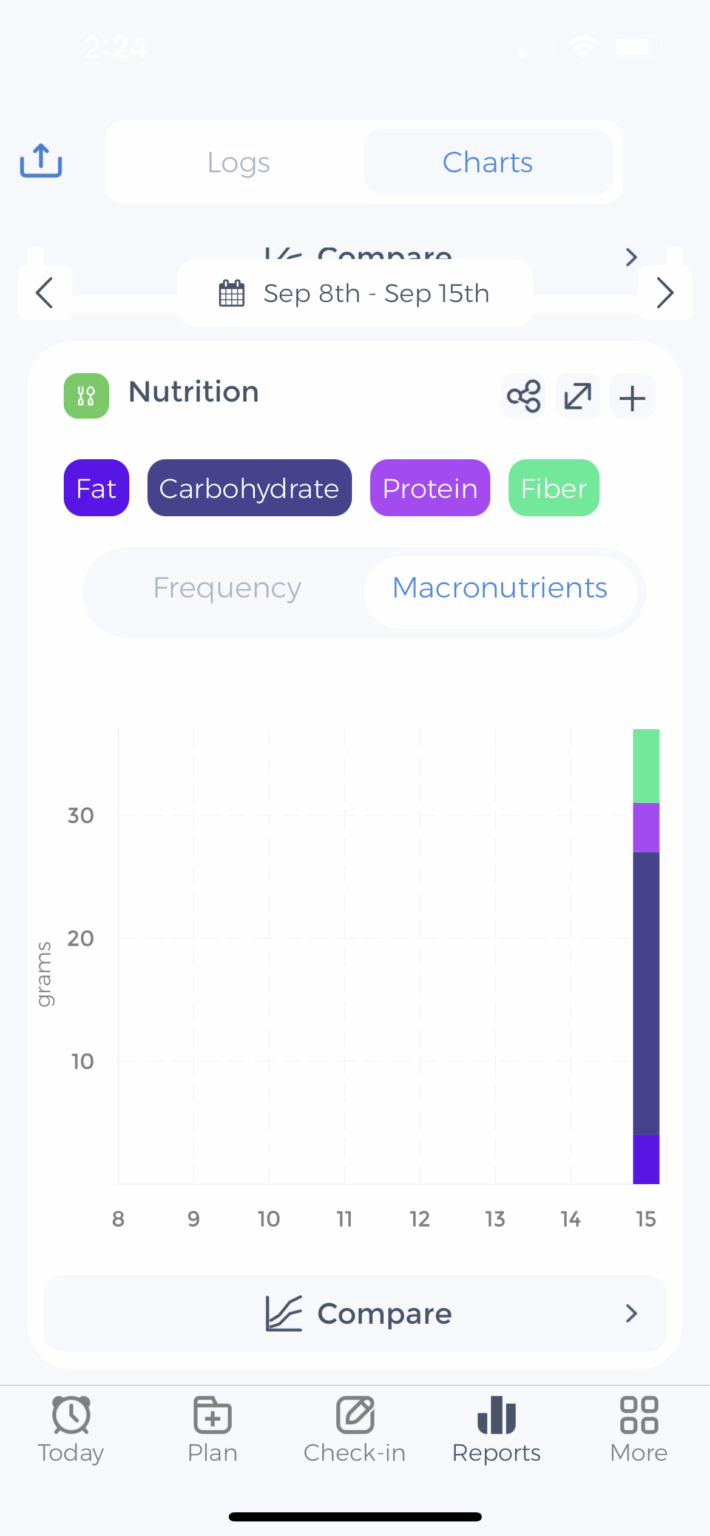Open Compare details via its chevron
710x1536 pixels.
pos(630,1313)
